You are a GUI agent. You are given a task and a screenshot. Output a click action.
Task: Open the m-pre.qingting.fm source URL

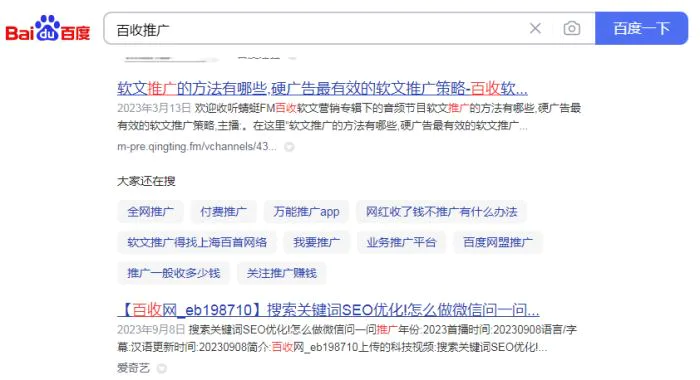196,146
